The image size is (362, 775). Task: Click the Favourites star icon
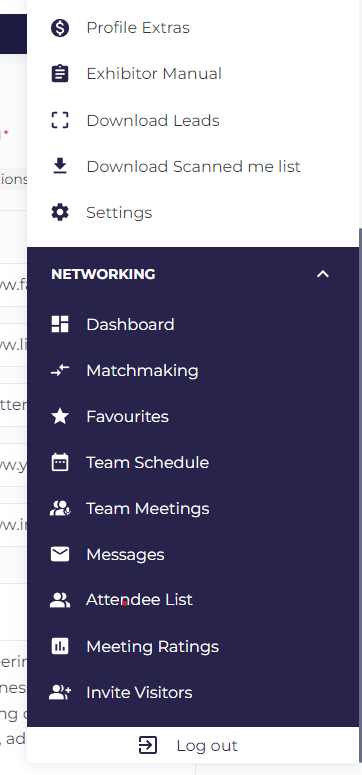point(60,417)
